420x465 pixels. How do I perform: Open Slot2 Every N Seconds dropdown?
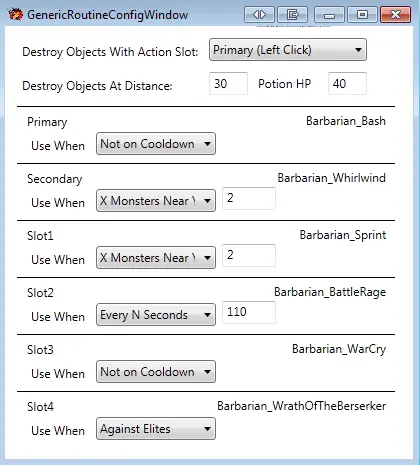pos(156,315)
